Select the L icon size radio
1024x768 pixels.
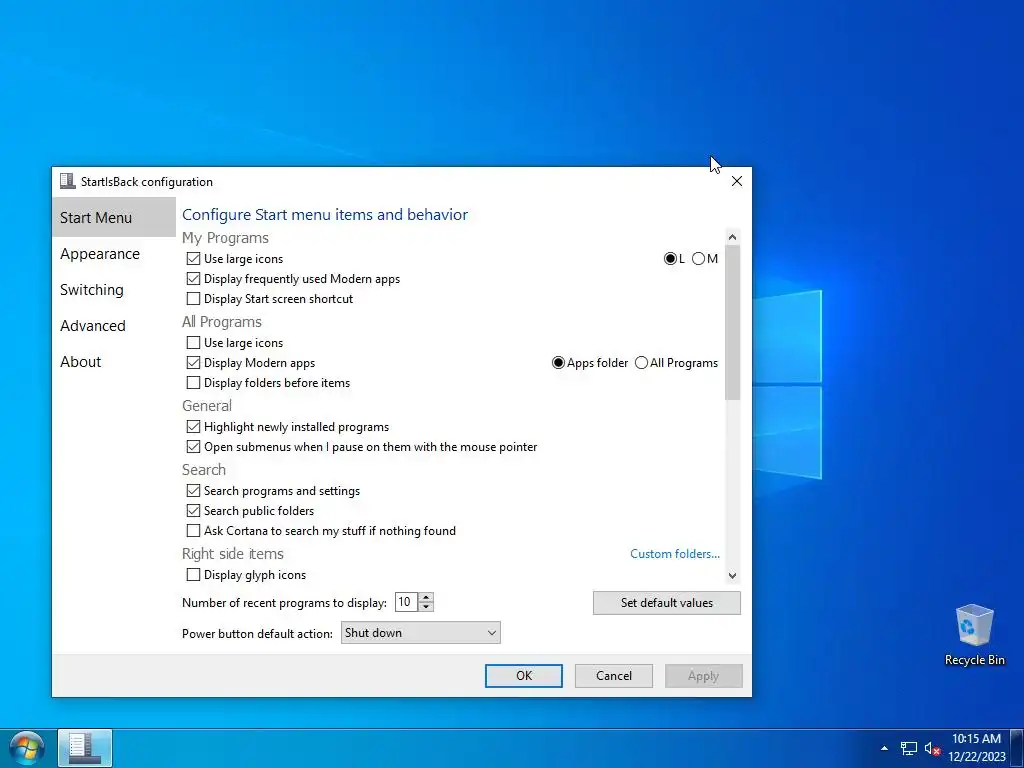click(x=670, y=259)
